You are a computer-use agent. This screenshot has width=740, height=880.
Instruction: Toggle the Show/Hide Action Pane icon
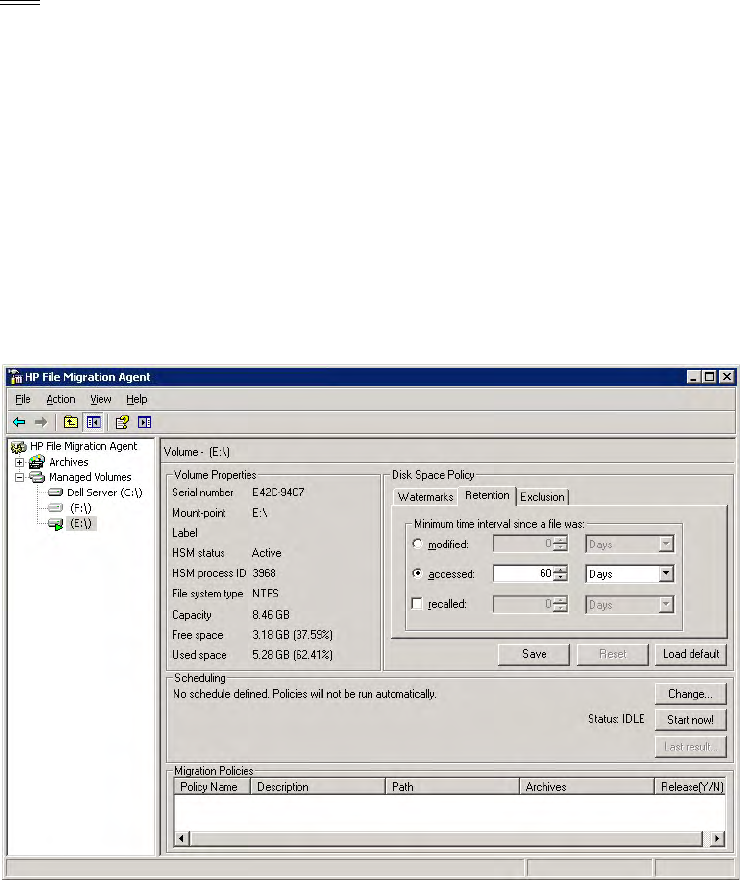pos(145,422)
